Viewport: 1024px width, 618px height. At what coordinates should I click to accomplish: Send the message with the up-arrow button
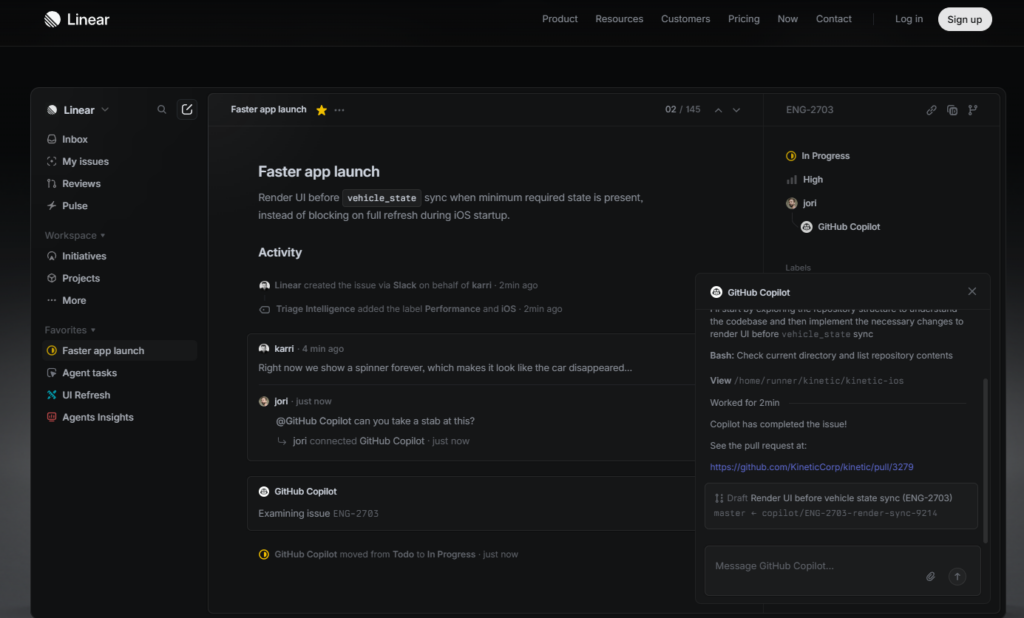(x=957, y=576)
